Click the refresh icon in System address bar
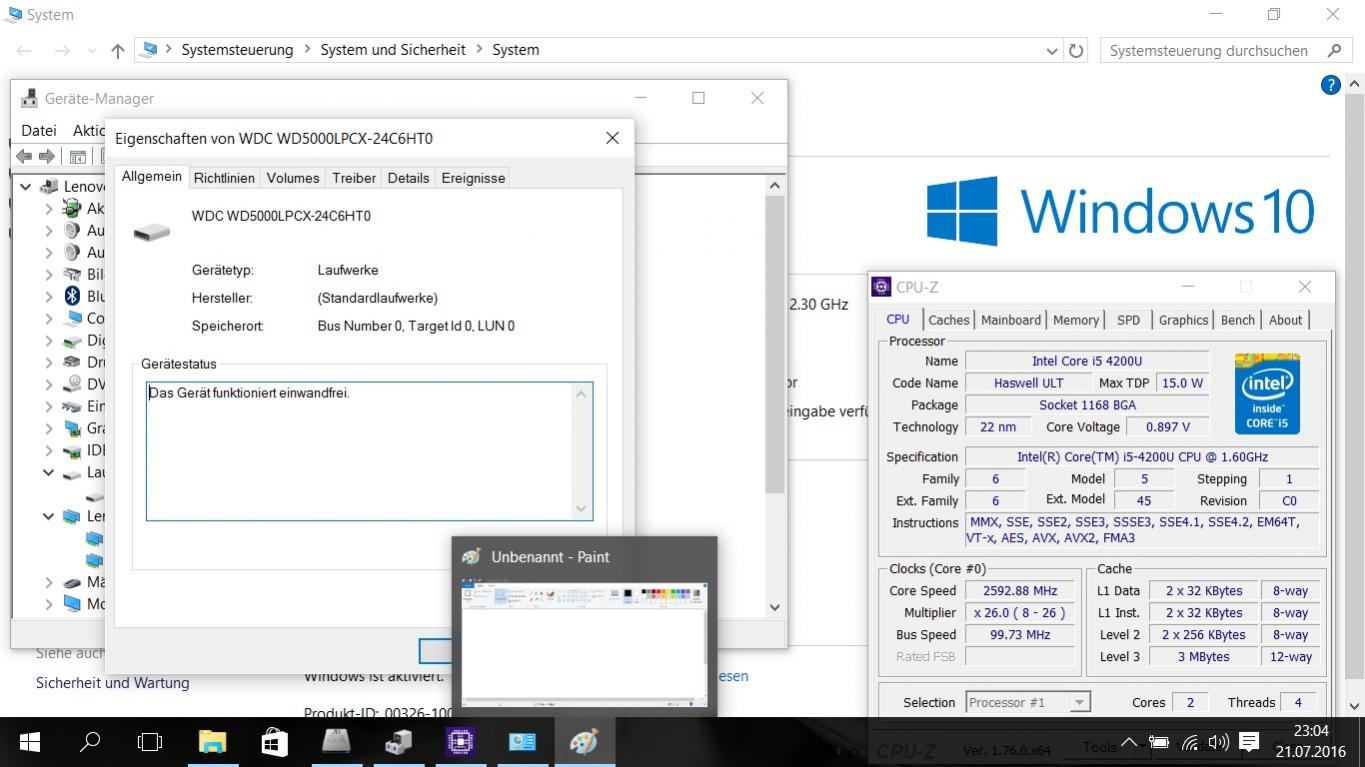The image size is (1365, 767). (x=1076, y=50)
